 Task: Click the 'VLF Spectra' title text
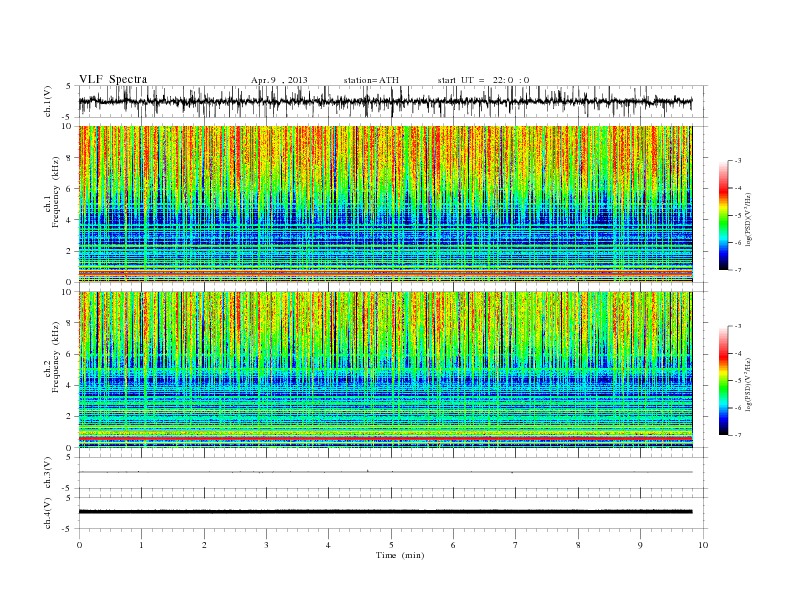(113, 79)
